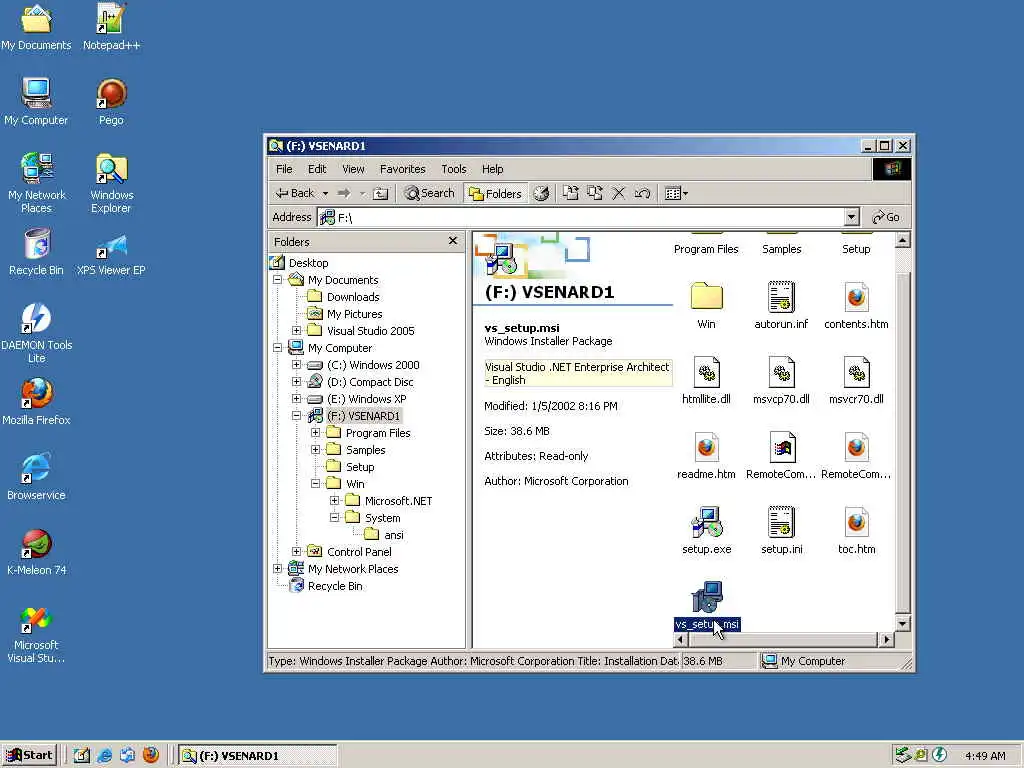This screenshot has width=1024, height=768.
Task: Click the Go button
Action: click(x=886, y=217)
